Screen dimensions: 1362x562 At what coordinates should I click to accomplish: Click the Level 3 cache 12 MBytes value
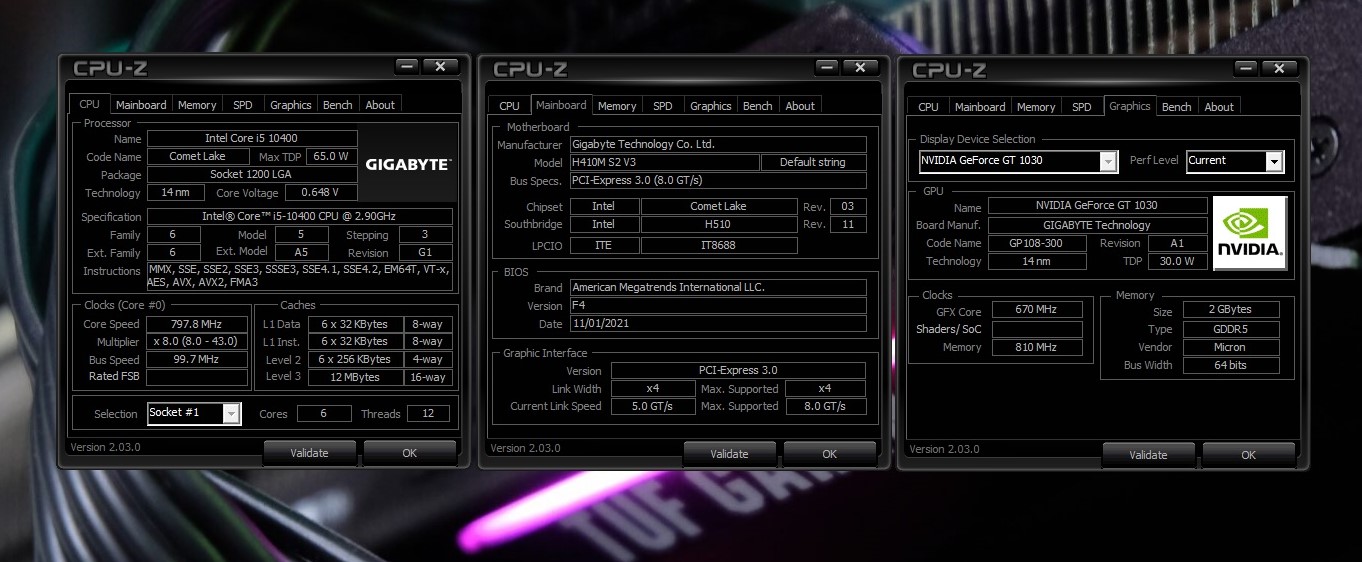(x=356, y=377)
